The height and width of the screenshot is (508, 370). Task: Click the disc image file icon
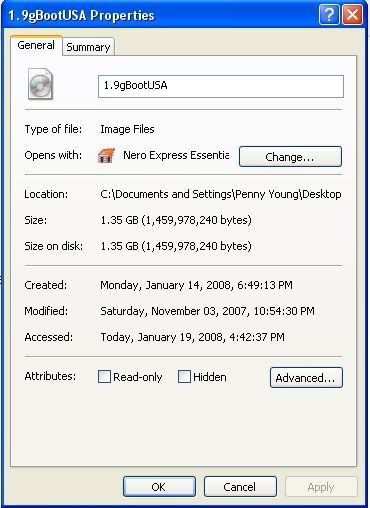[x=40, y=84]
